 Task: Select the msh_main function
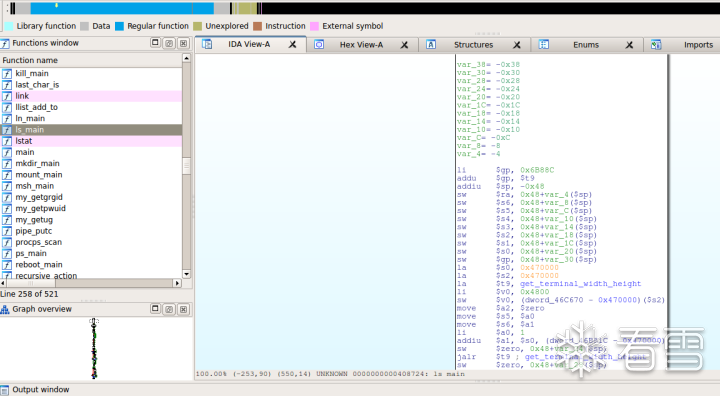91,186
